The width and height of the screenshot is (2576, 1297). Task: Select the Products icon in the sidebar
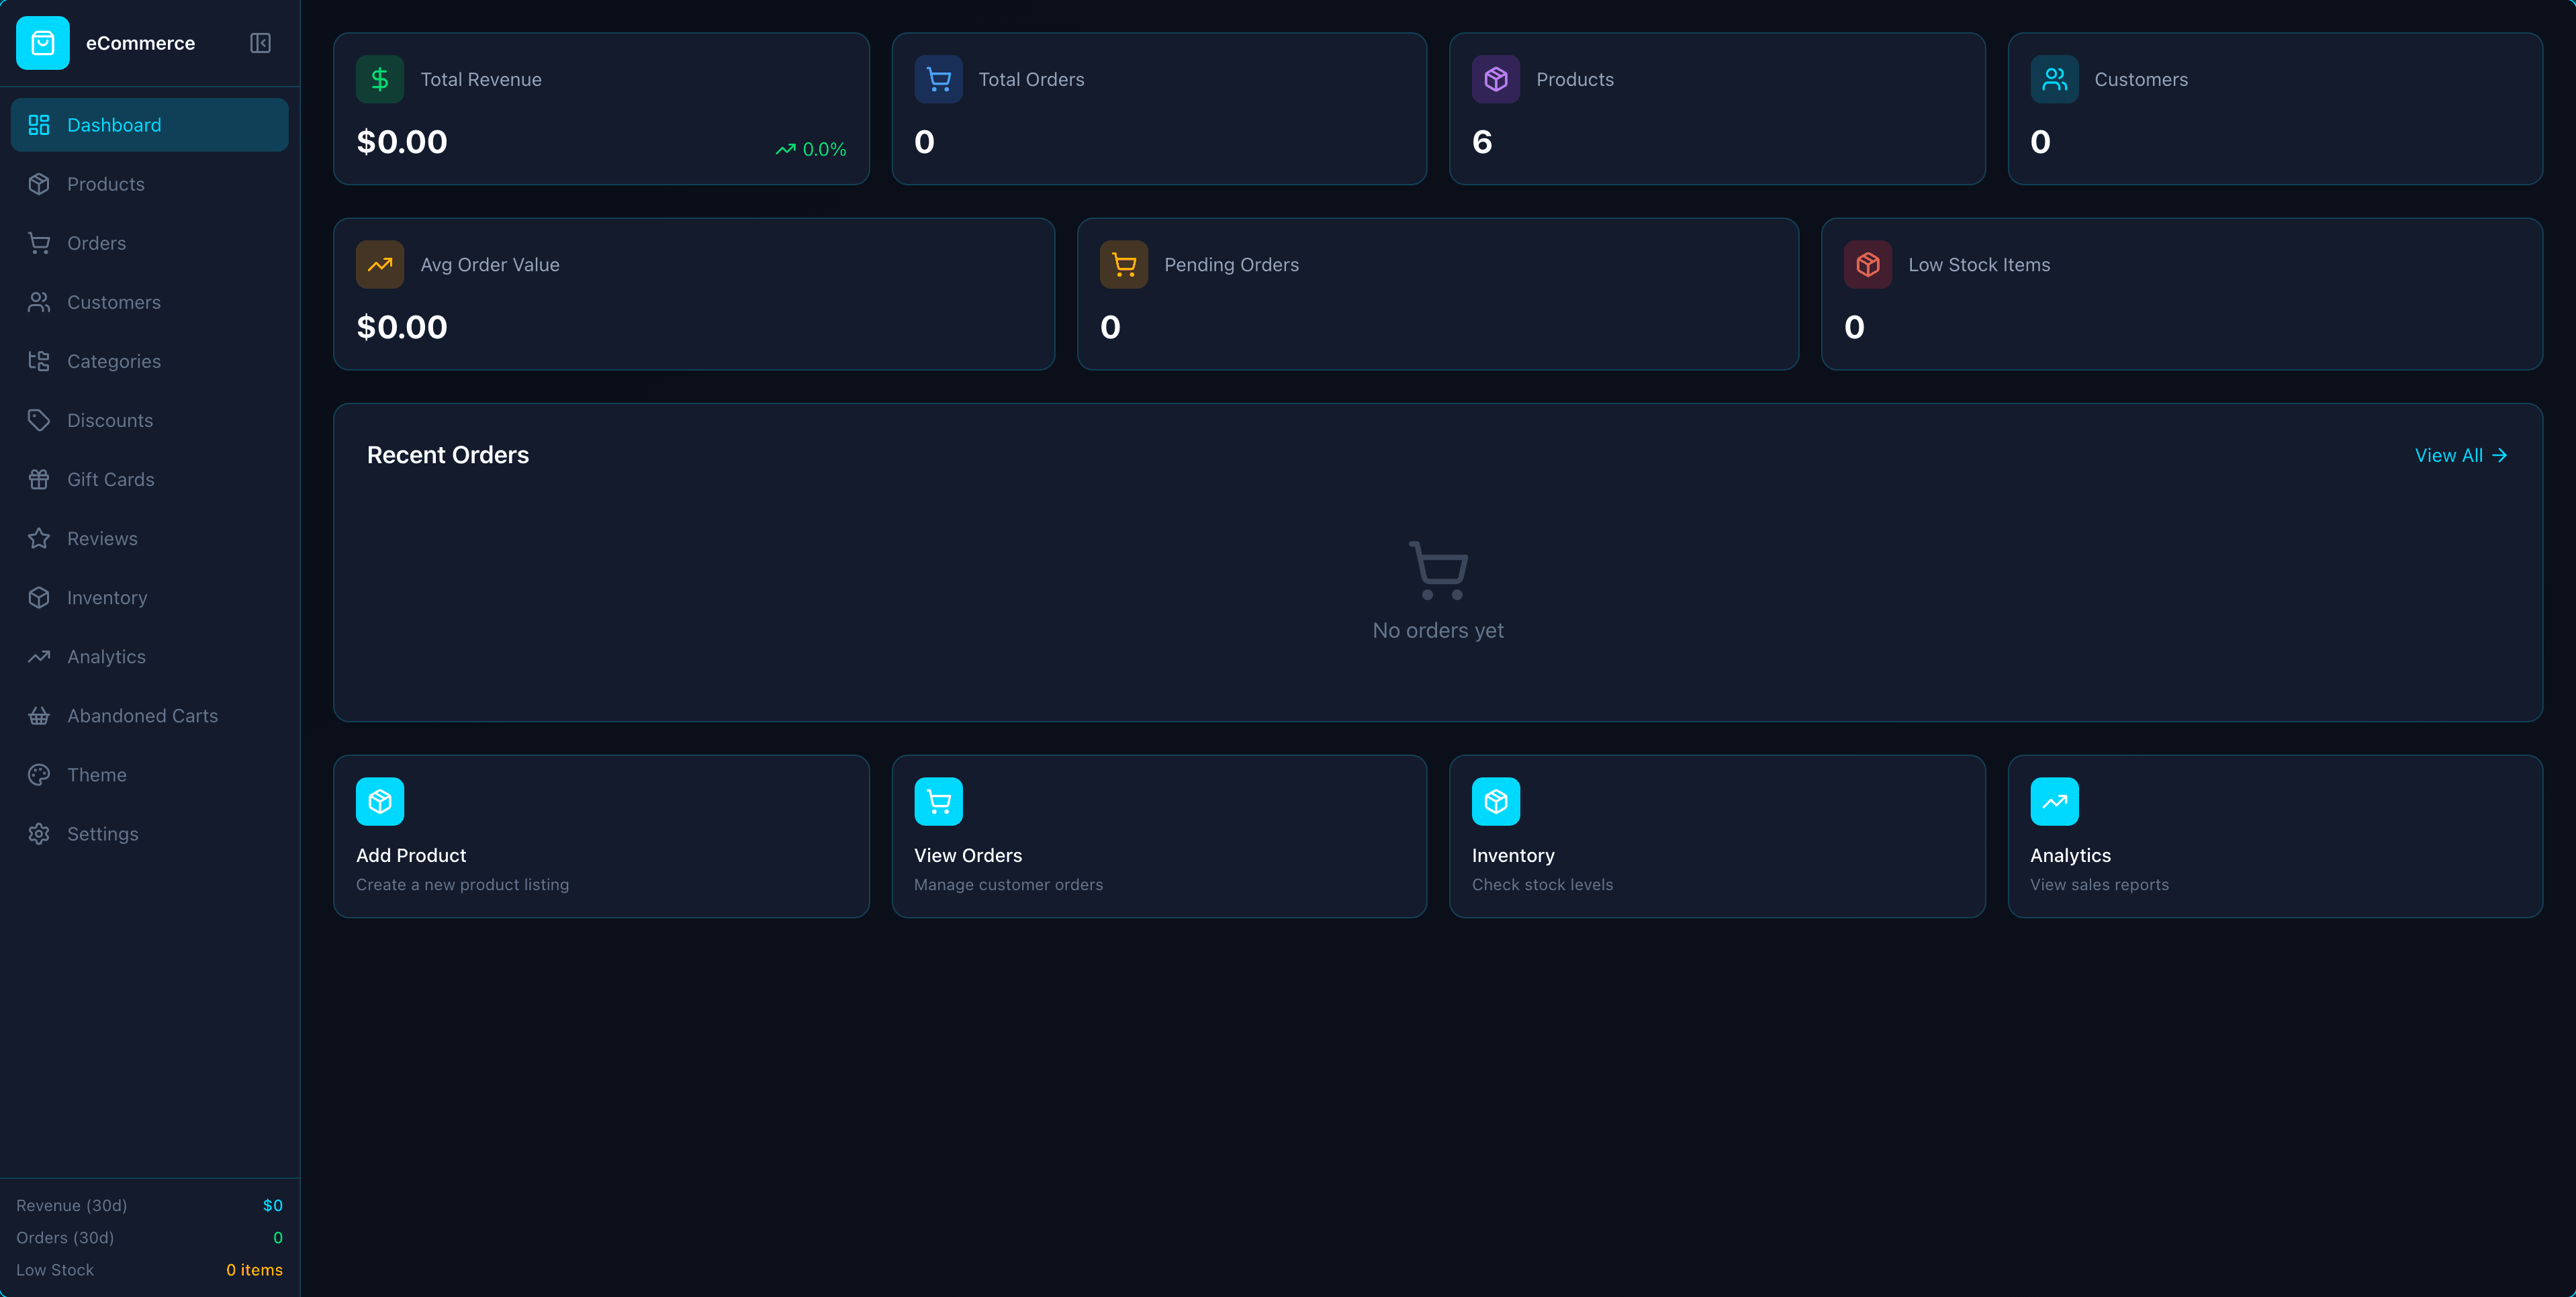click(x=39, y=184)
